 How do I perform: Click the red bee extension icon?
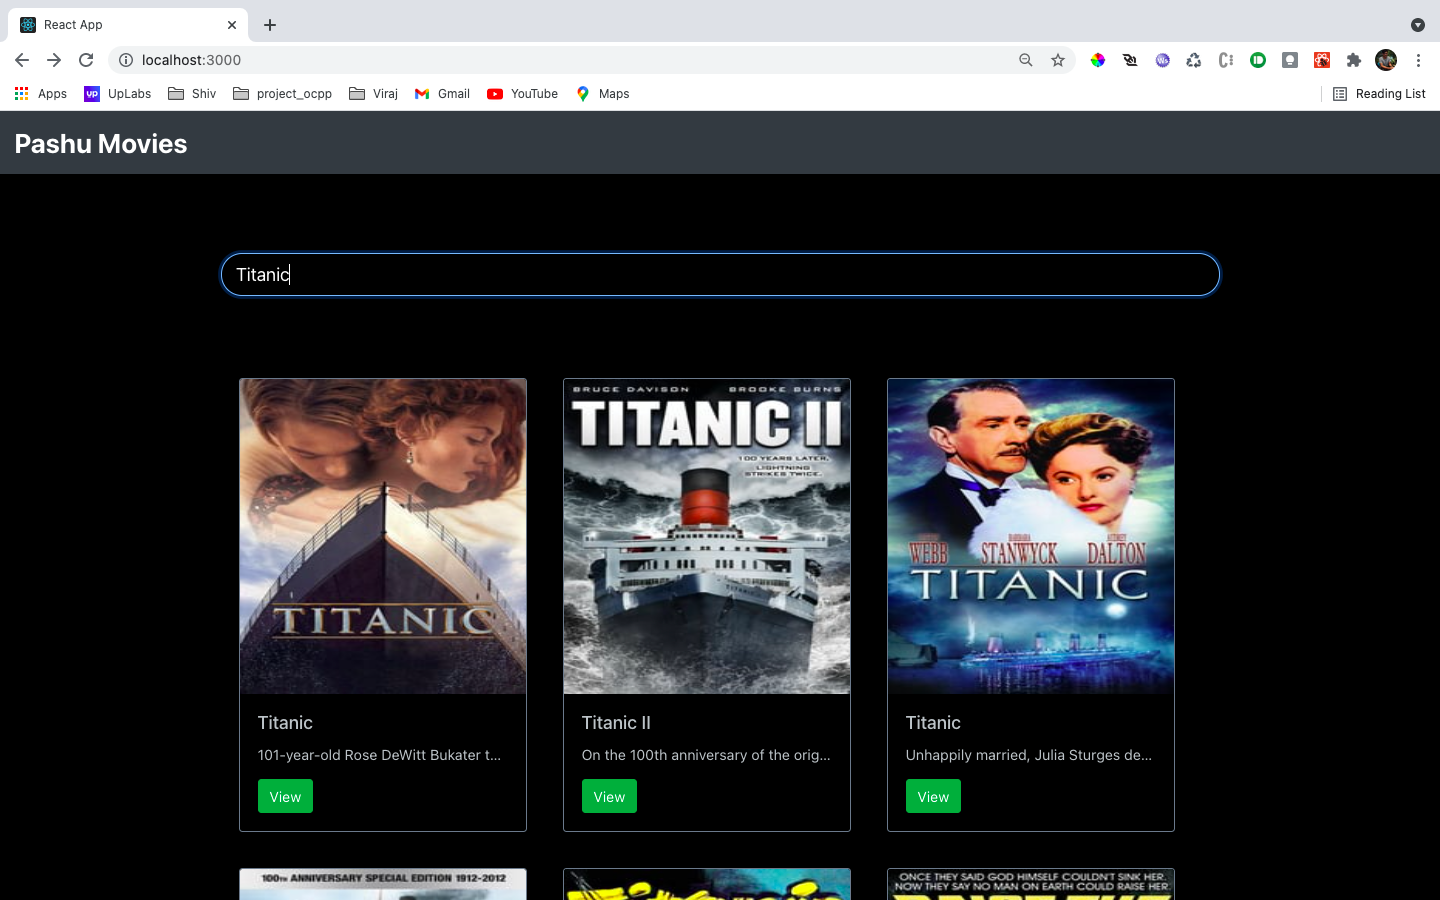tap(1322, 60)
